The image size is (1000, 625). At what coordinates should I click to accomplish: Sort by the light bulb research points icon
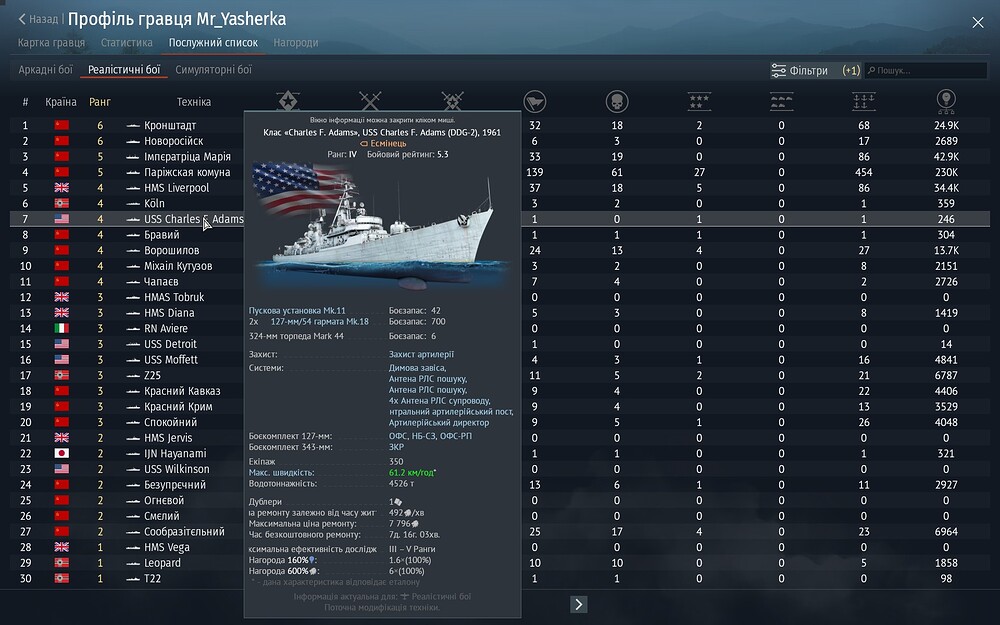946,101
